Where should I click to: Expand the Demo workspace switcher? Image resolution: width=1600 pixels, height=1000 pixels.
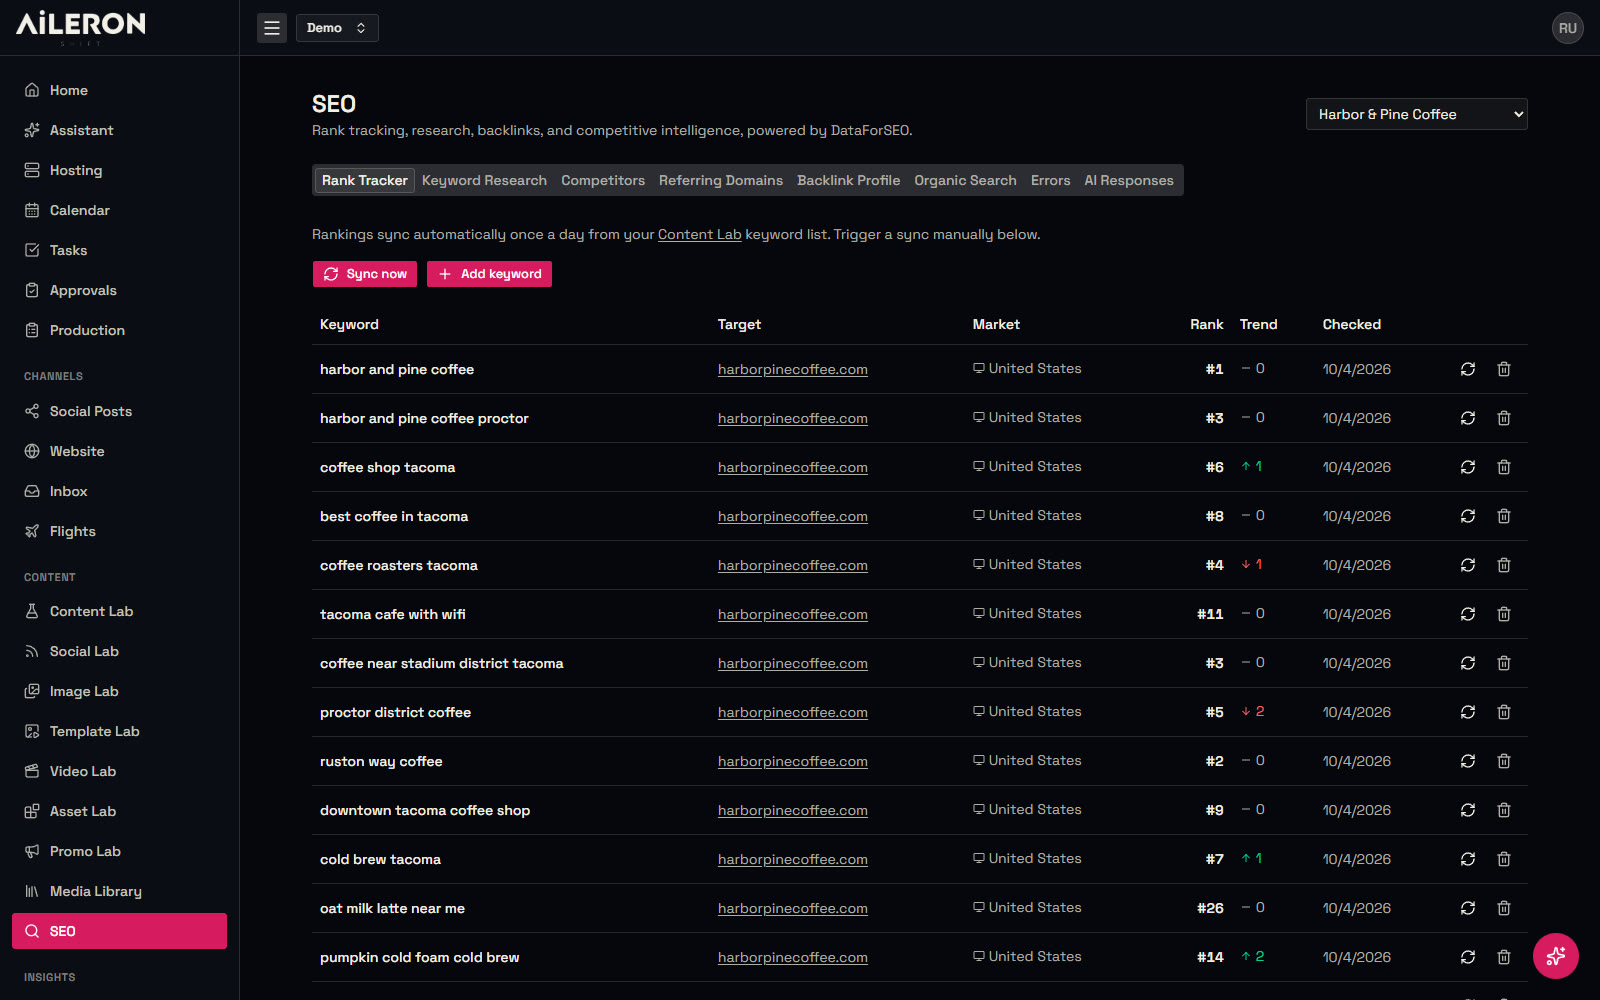point(337,28)
